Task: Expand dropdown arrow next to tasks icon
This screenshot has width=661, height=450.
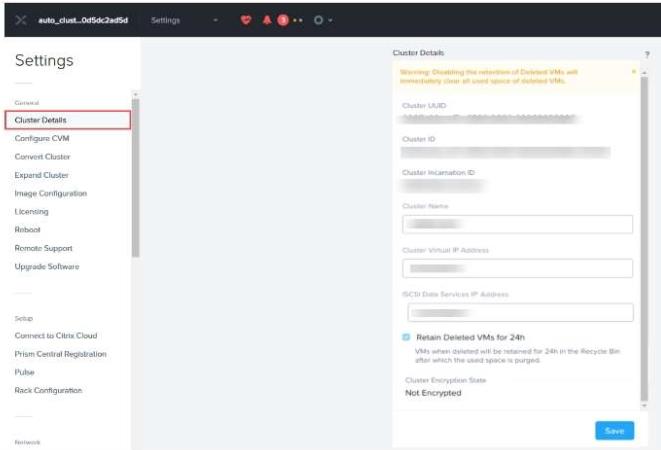Action: 331,20
